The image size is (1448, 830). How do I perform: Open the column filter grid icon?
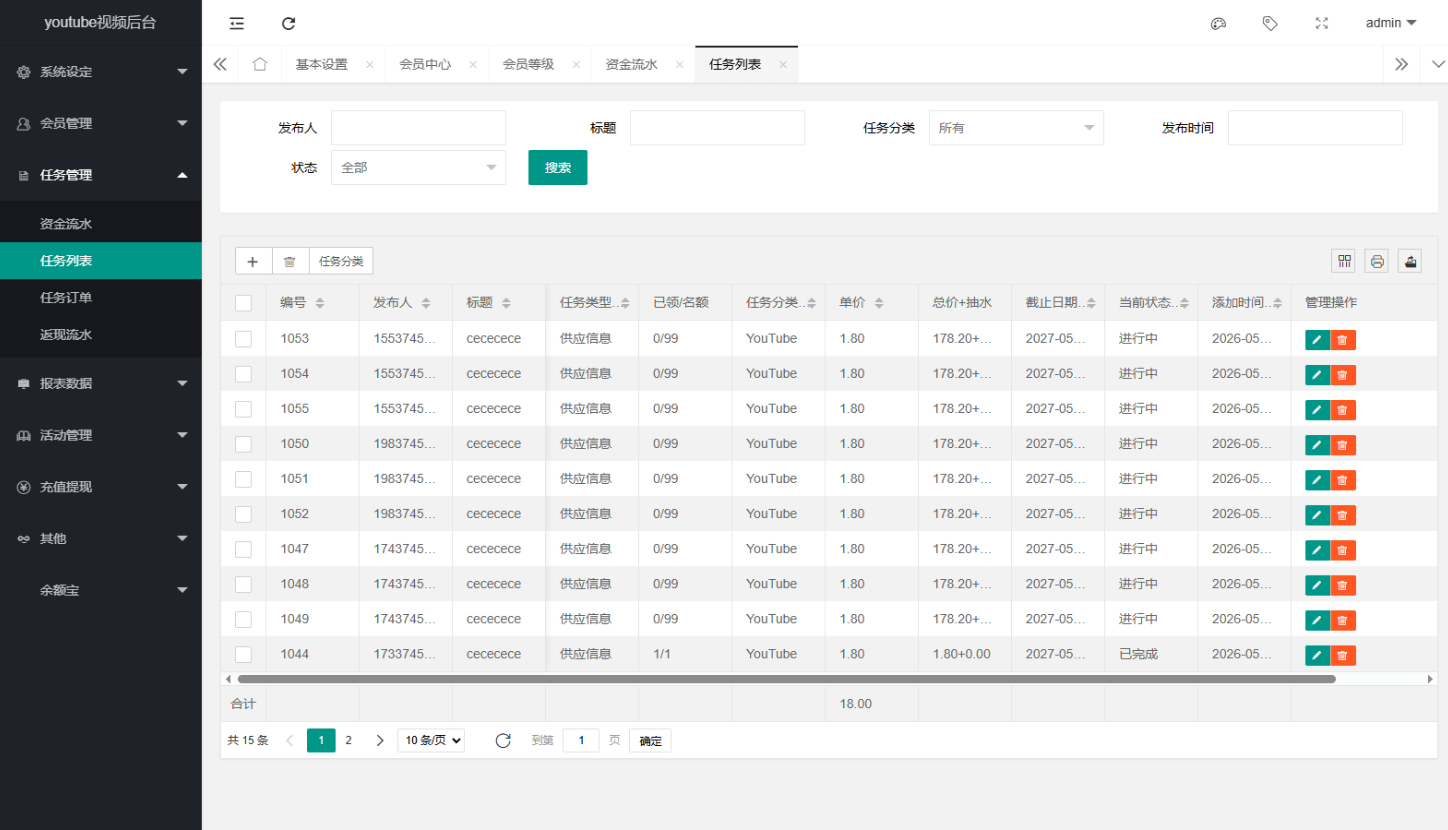[1345, 261]
